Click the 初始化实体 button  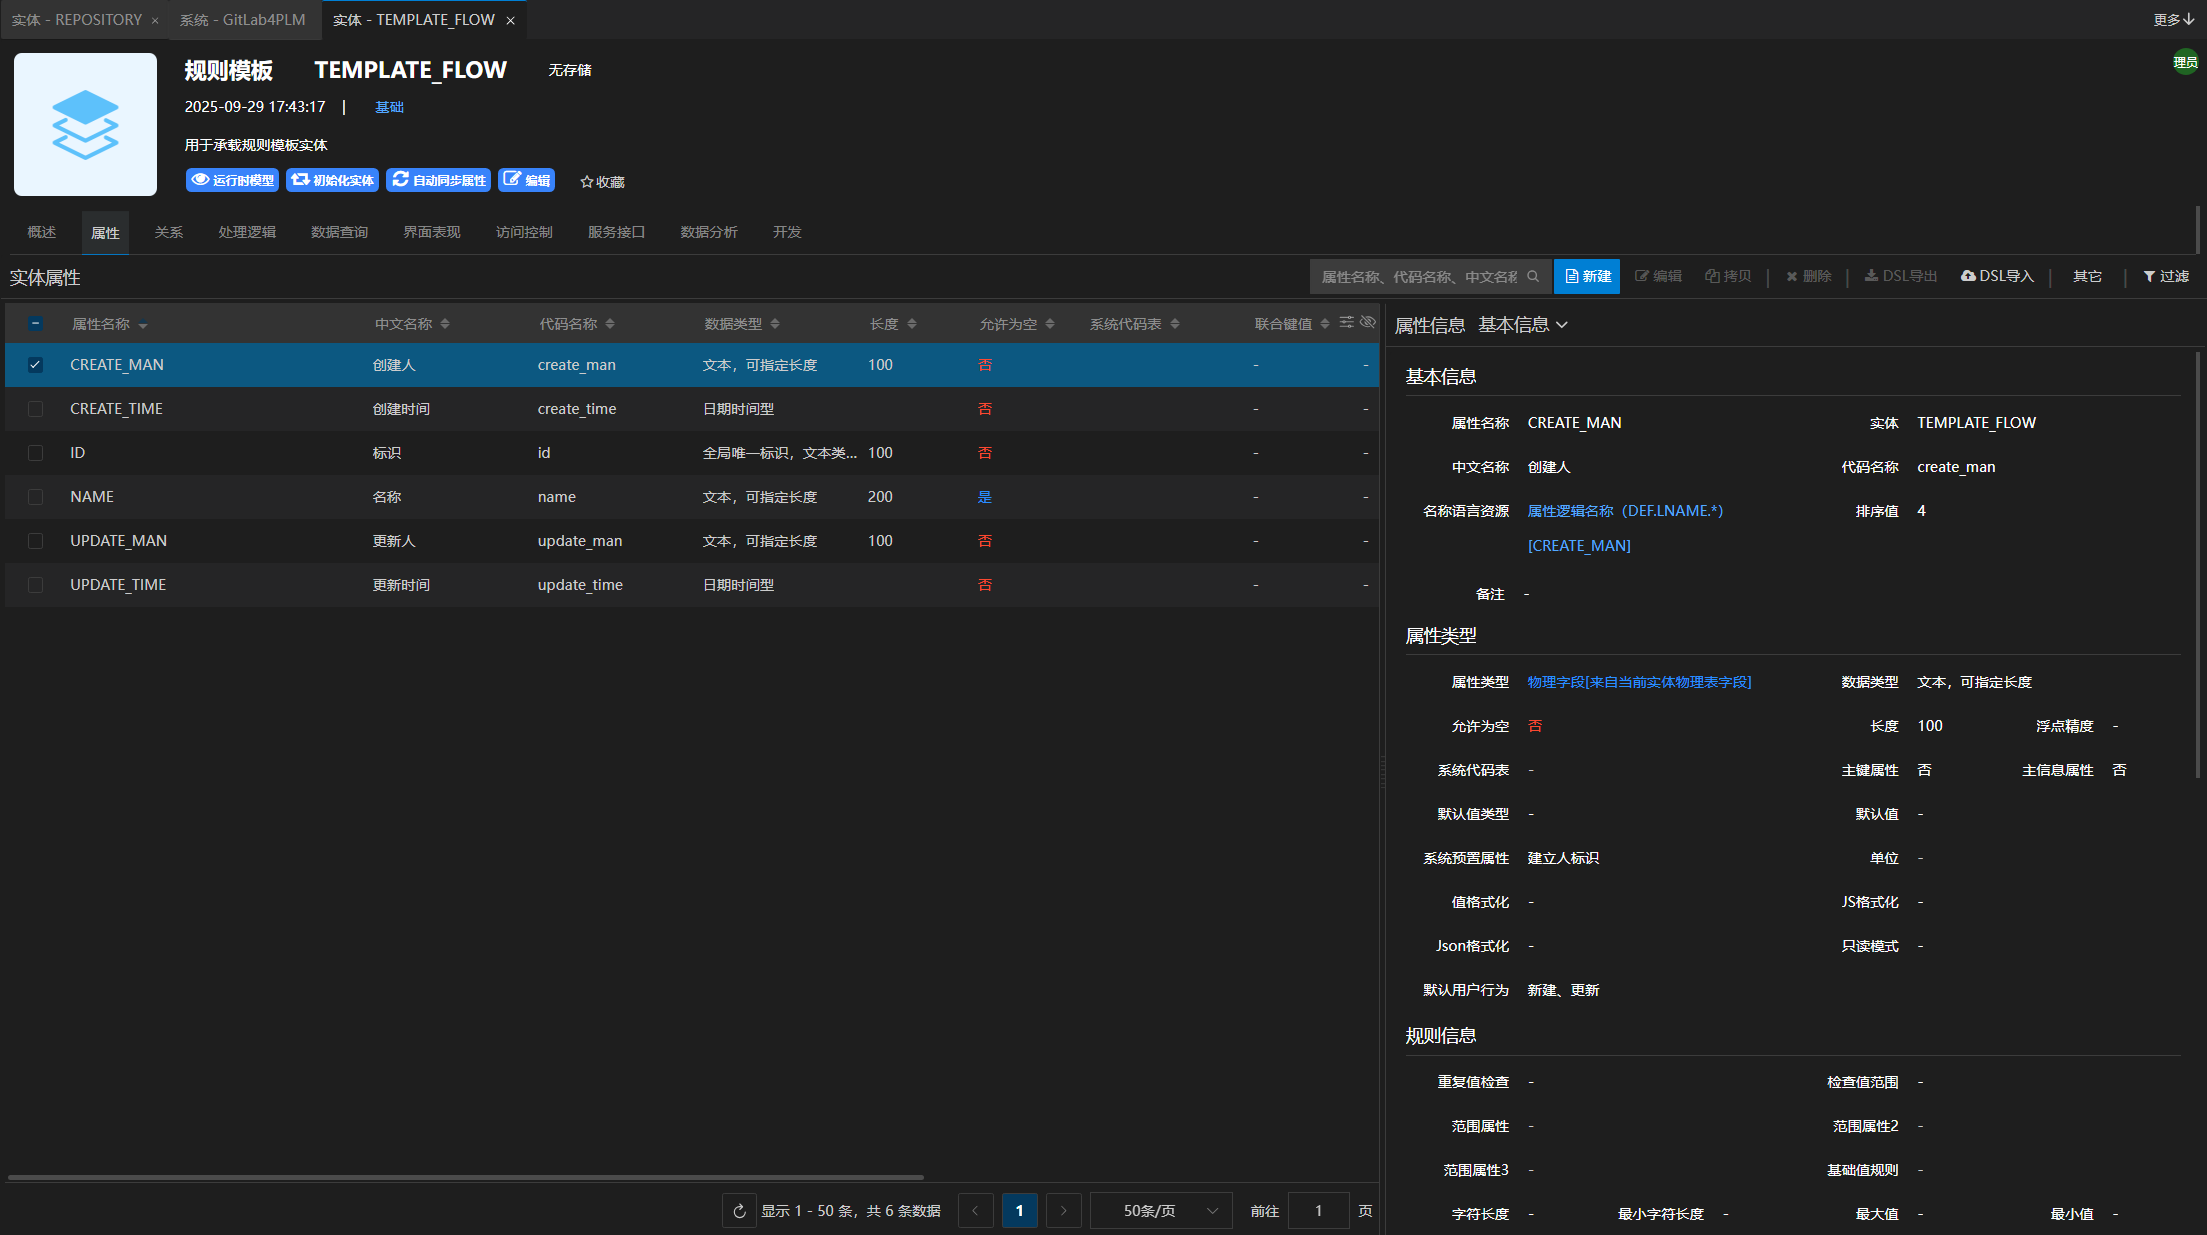332,180
